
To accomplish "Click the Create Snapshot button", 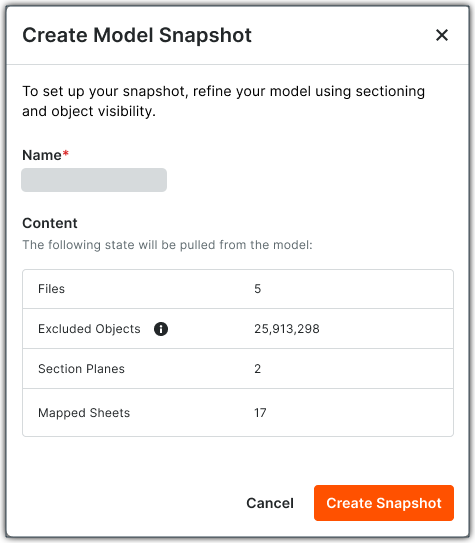I will 384,503.
